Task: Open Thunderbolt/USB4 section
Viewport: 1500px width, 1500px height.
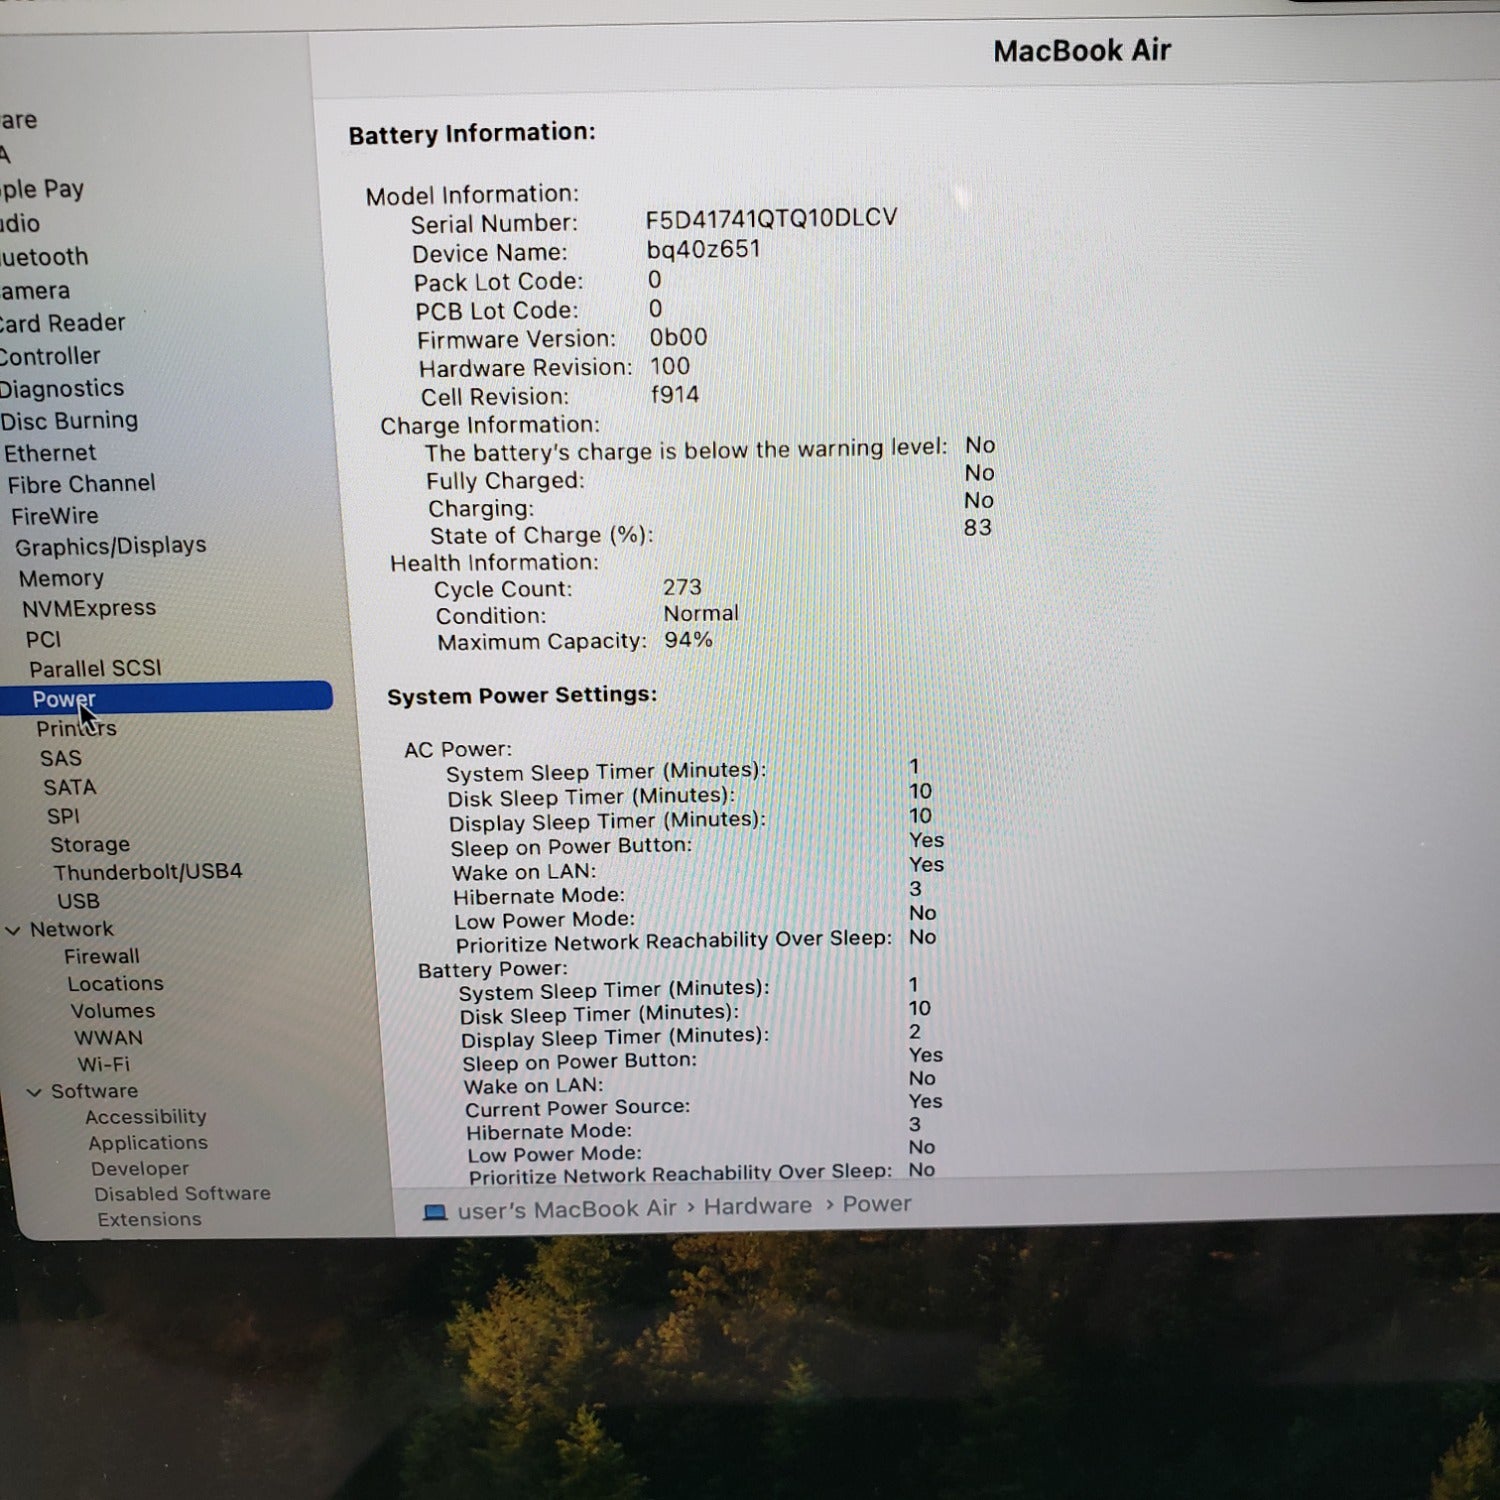Action: click(x=148, y=872)
